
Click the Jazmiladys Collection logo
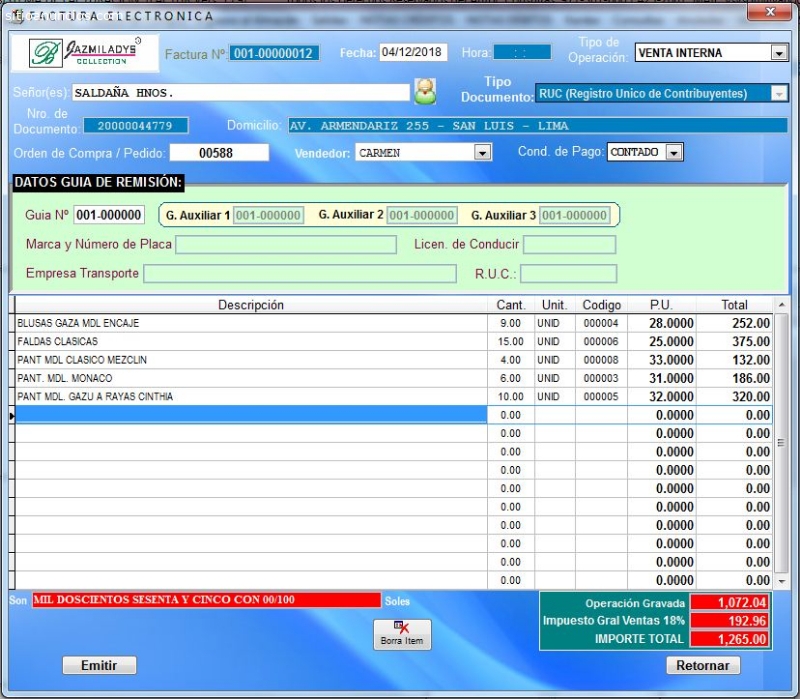coord(85,53)
